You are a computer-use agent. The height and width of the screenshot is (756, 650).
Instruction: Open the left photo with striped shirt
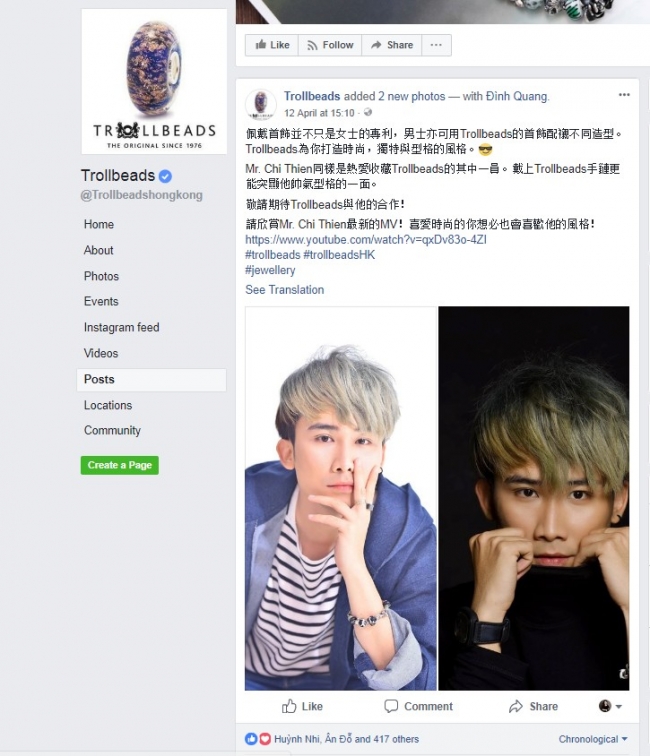click(x=340, y=499)
